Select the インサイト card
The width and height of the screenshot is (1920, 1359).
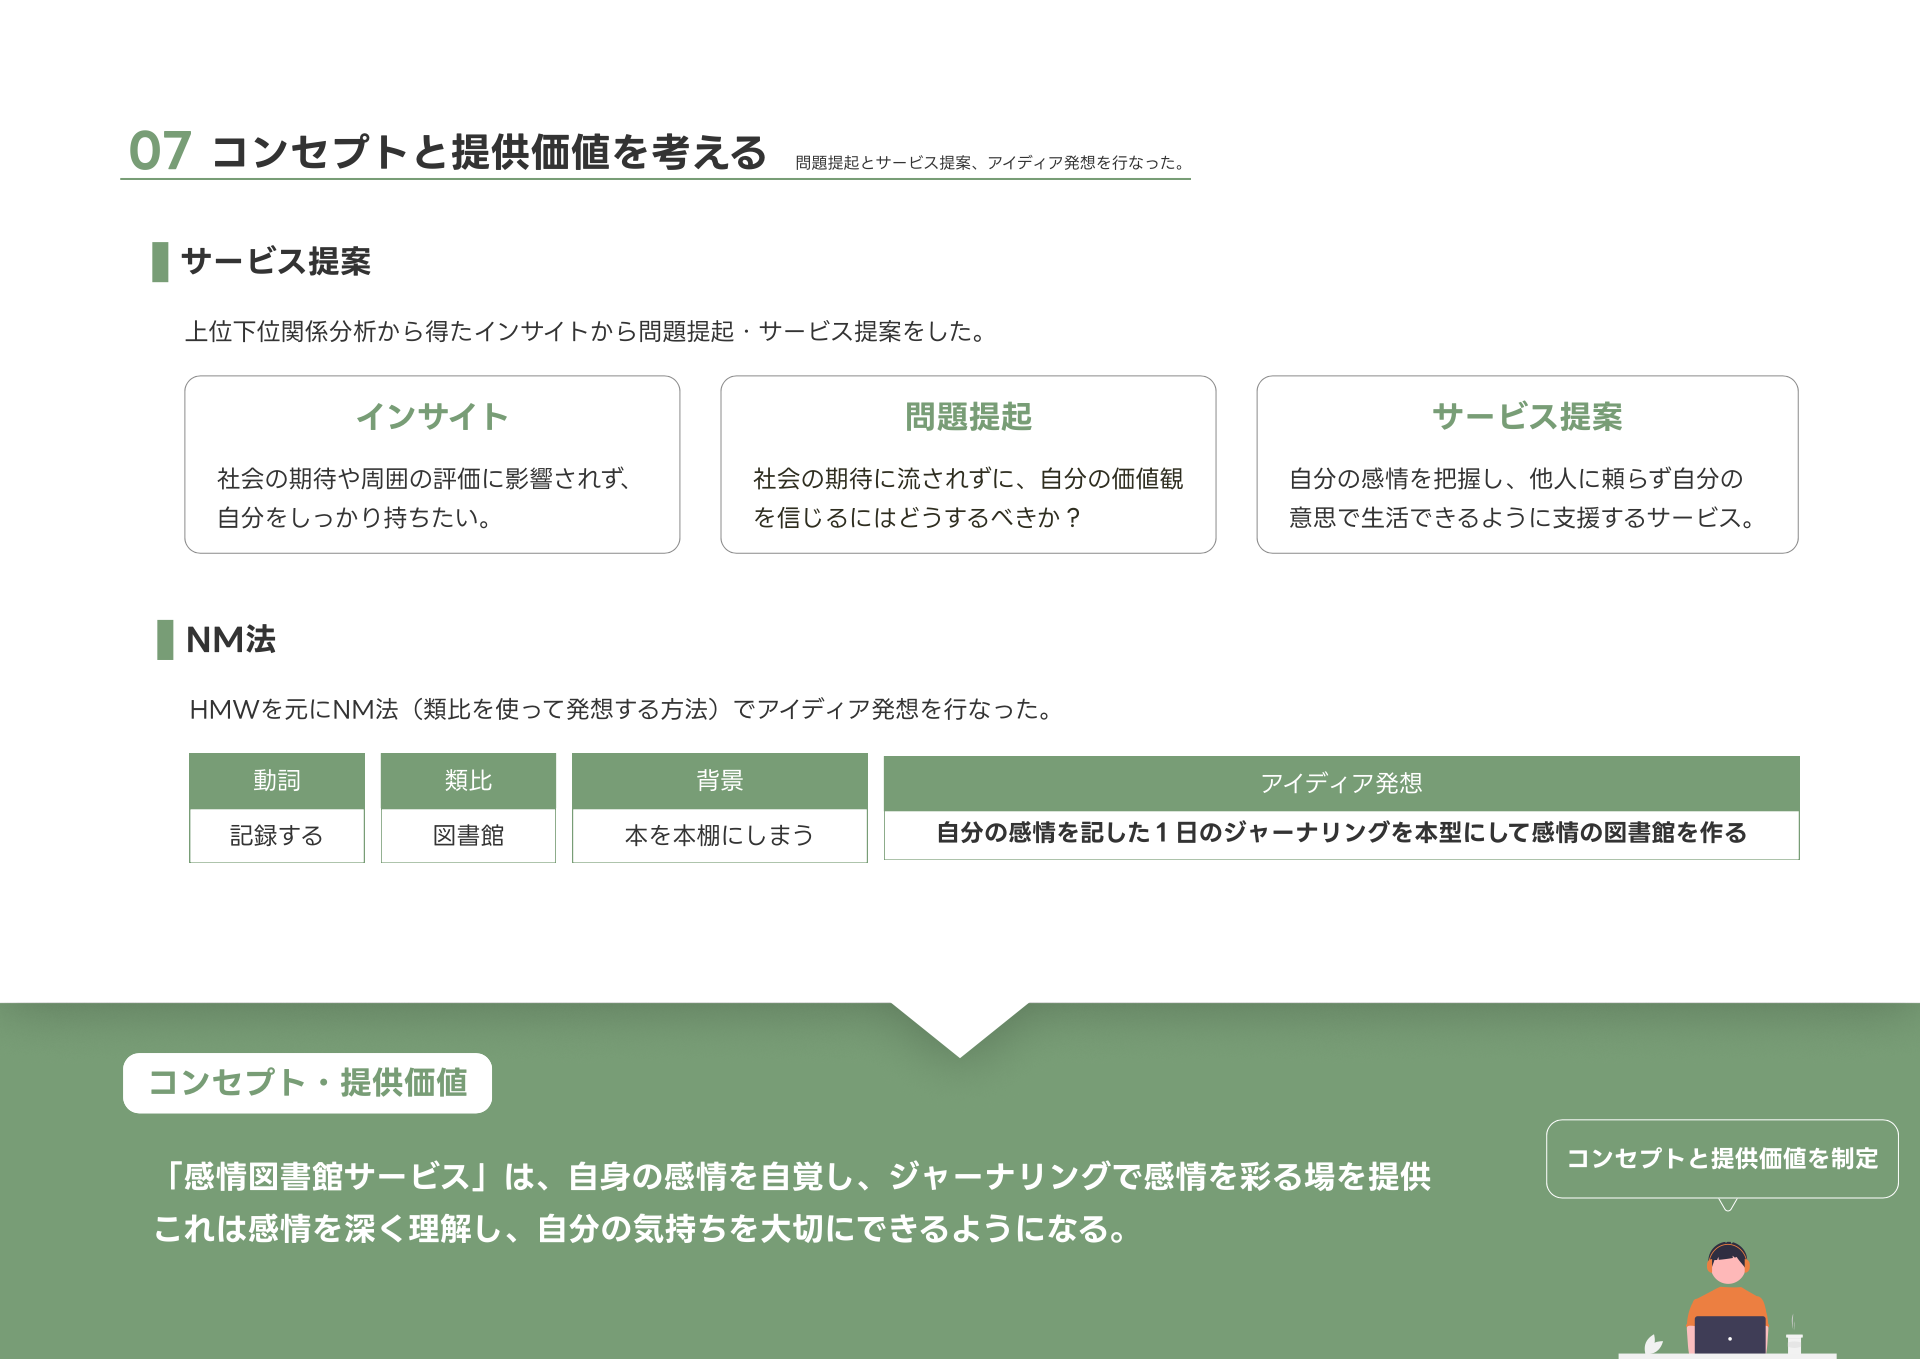(432, 464)
